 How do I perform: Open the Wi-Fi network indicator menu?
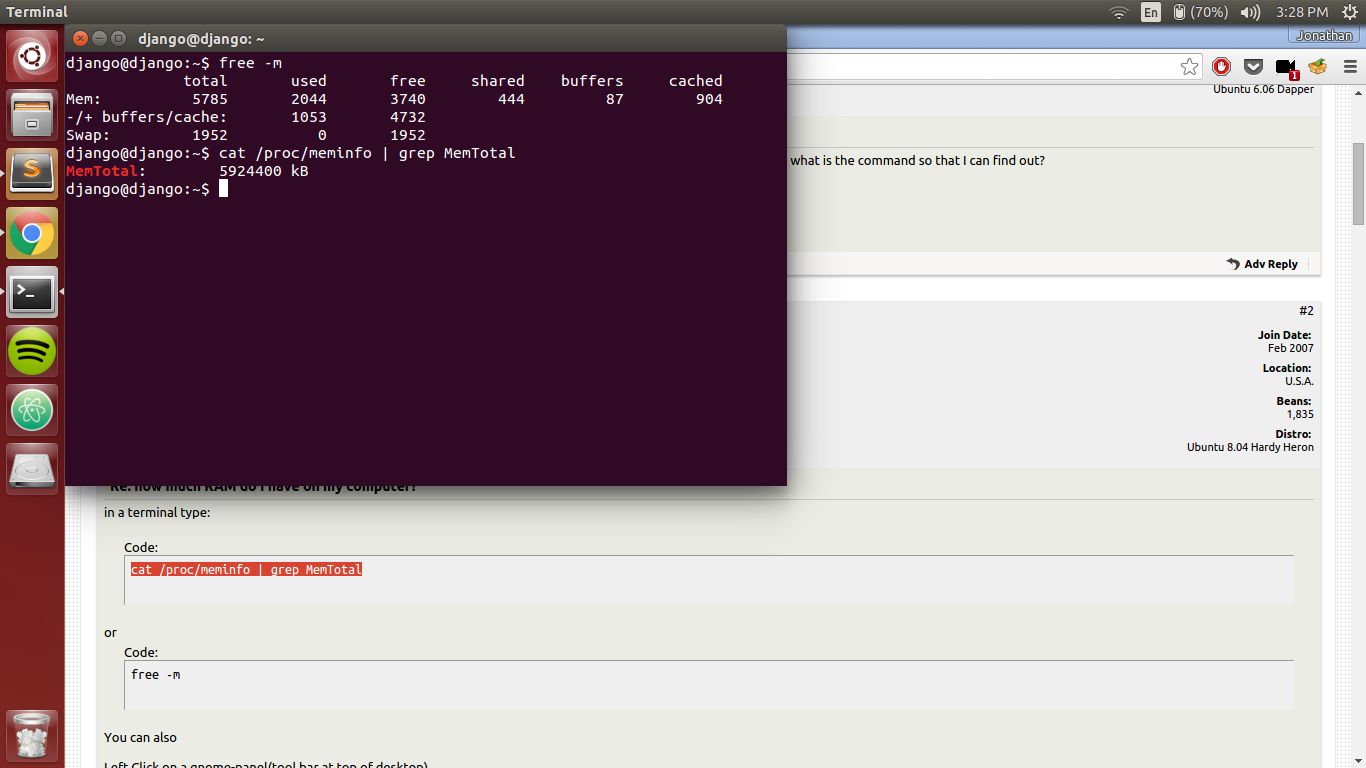(1118, 12)
